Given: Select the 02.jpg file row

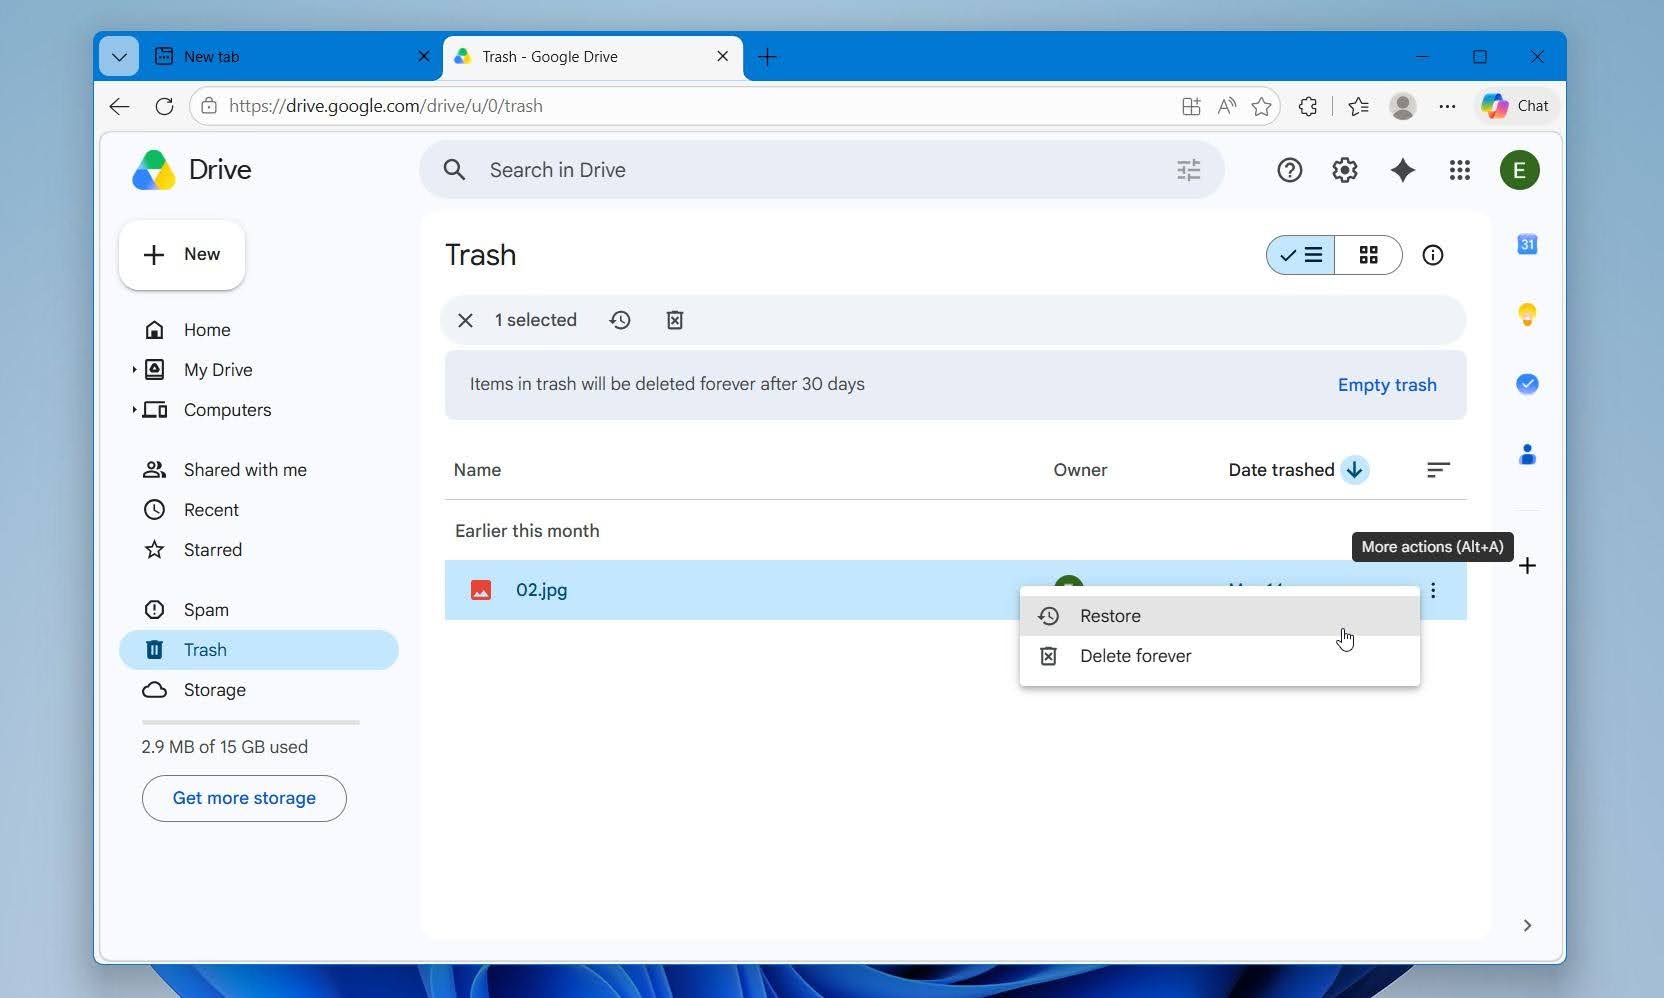Looking at the screenshot, I should point(955,590).
